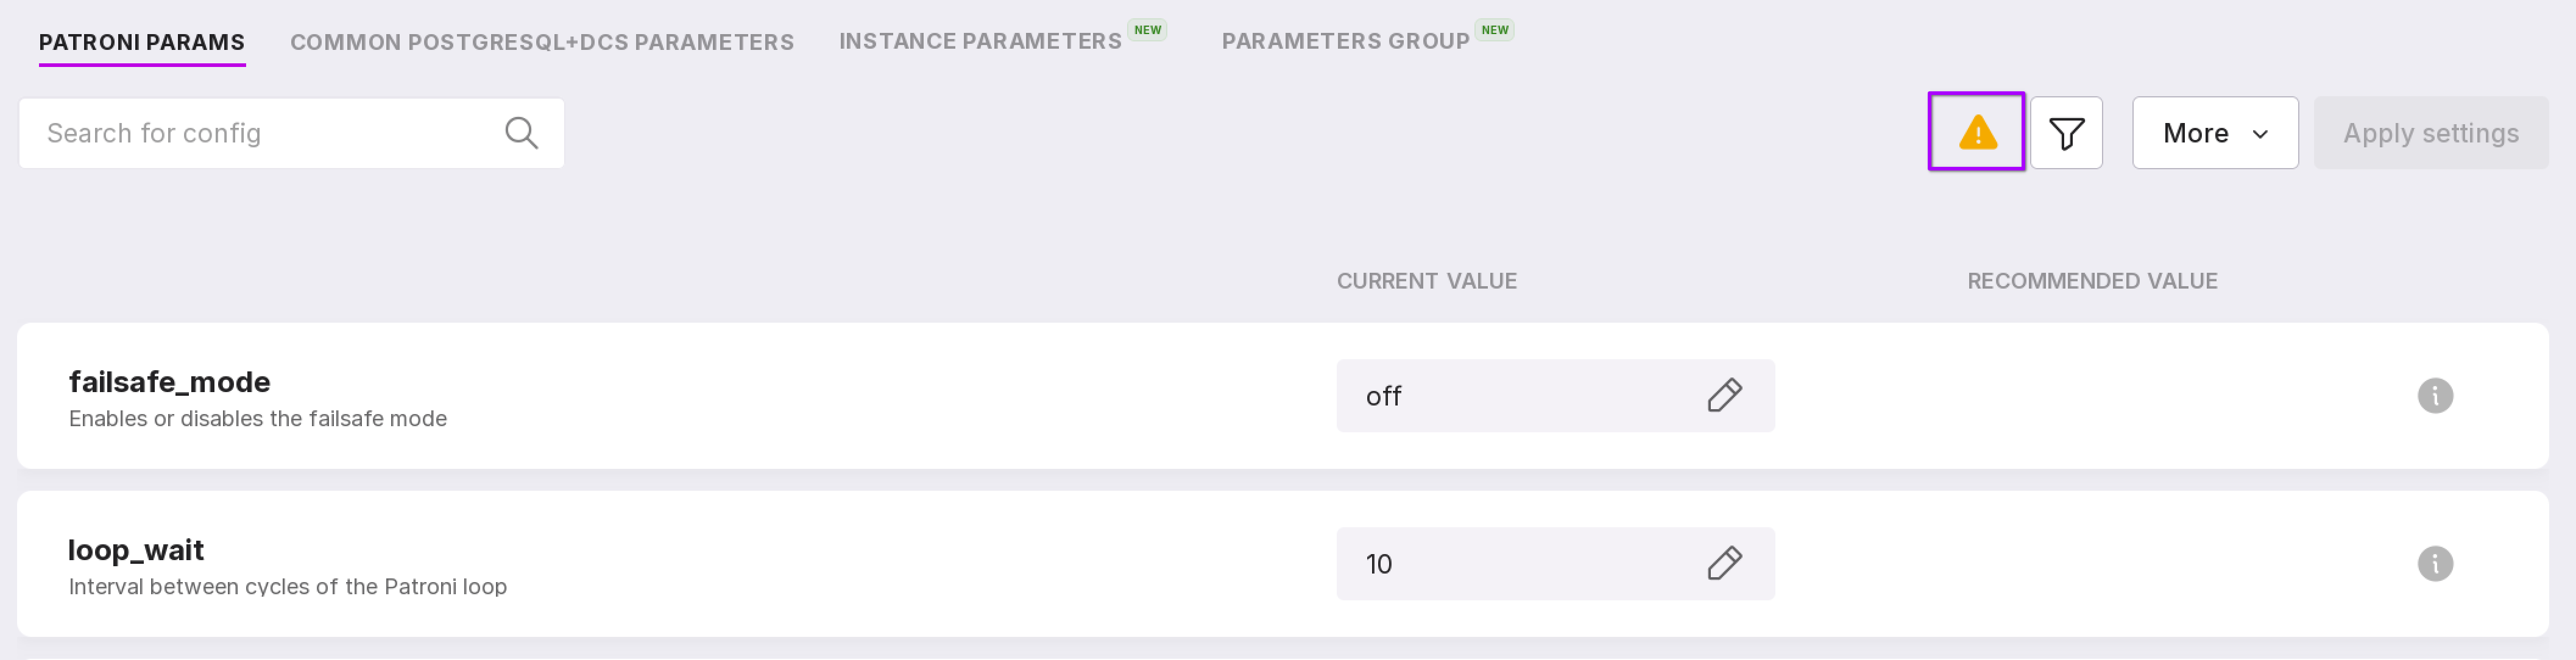
Task: Open the filter funnel icon
Action: point(2066,133)
